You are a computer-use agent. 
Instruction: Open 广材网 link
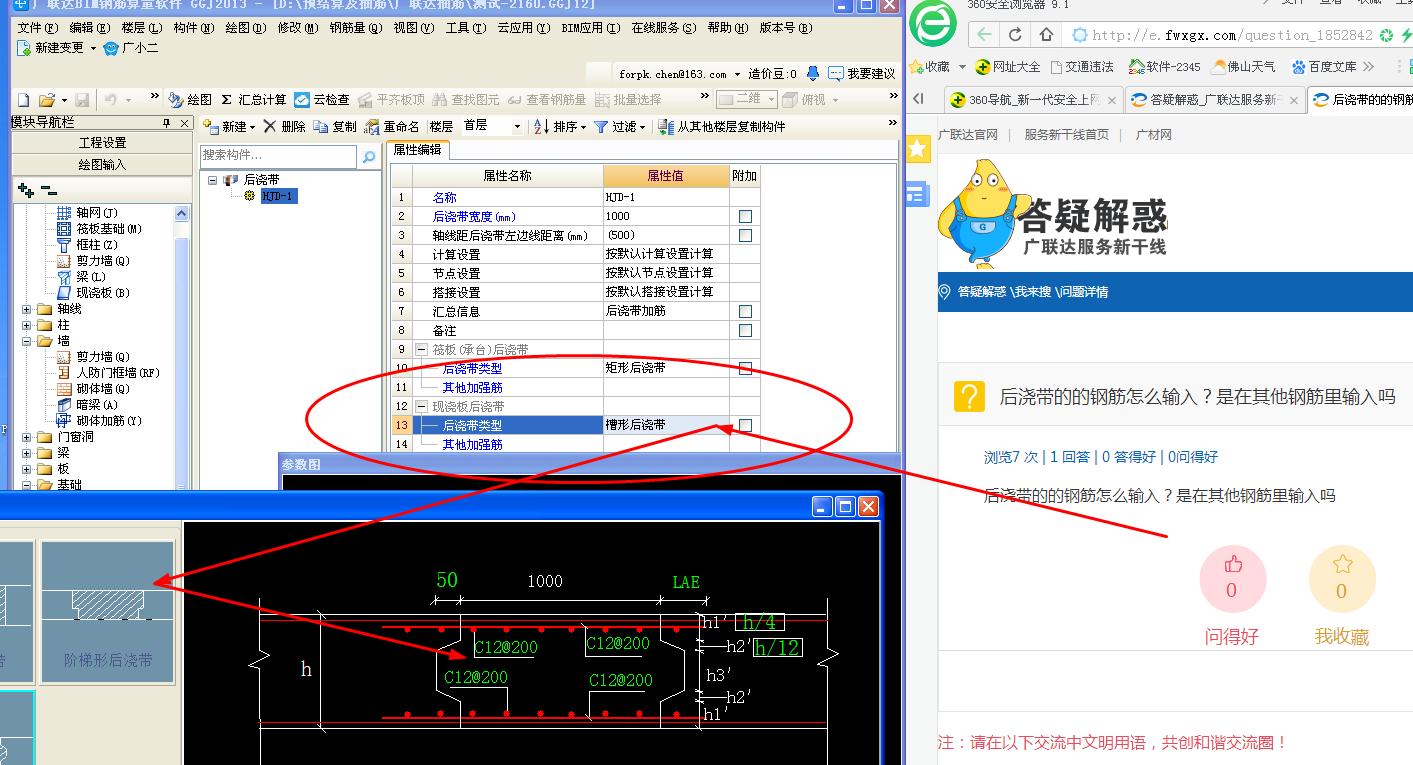pyautogui.click(x=1153, y=135)
